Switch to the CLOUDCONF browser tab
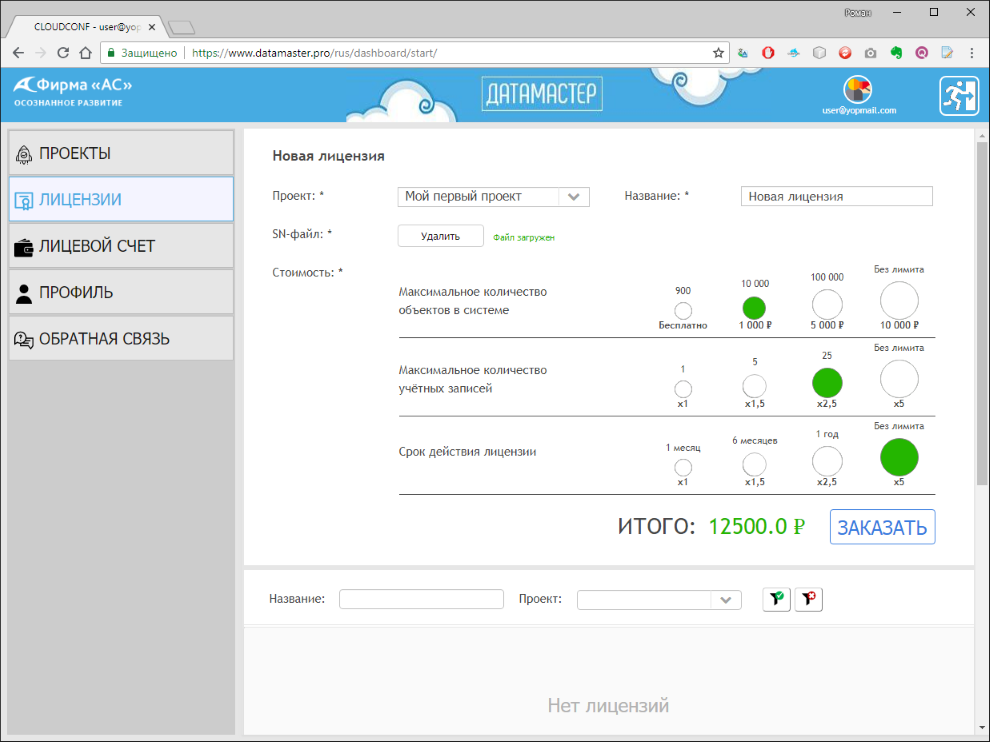The image size is (990, 742). coord(85,27)
